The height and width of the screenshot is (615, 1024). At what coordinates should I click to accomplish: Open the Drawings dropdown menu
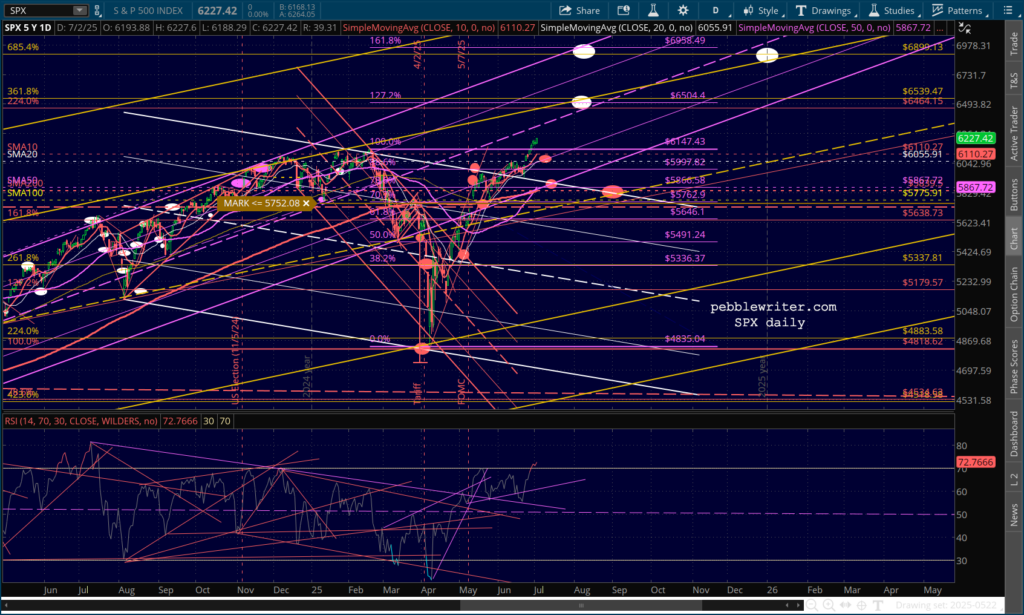(823, 10)
